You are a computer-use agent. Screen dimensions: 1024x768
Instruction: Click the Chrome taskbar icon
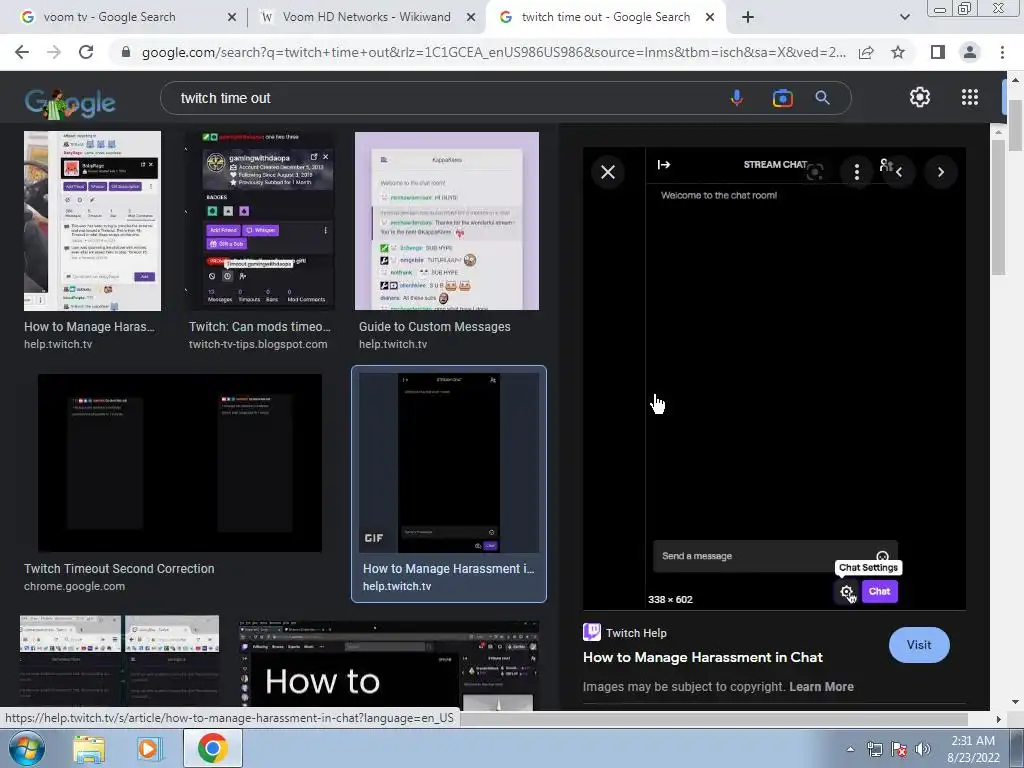[212, 748]
